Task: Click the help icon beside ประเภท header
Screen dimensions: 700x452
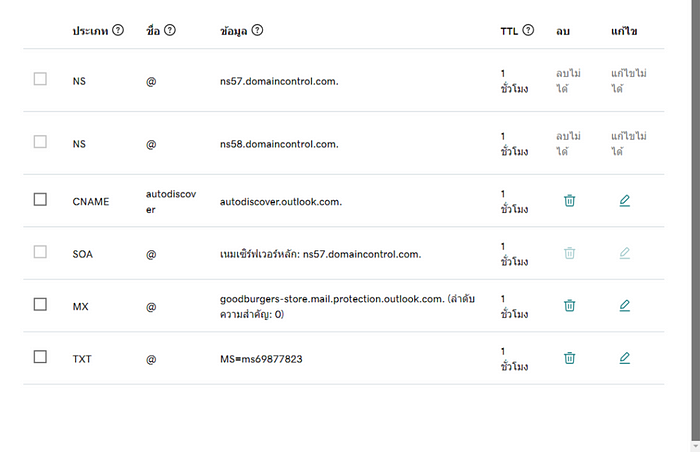Action: pos(118,30)
